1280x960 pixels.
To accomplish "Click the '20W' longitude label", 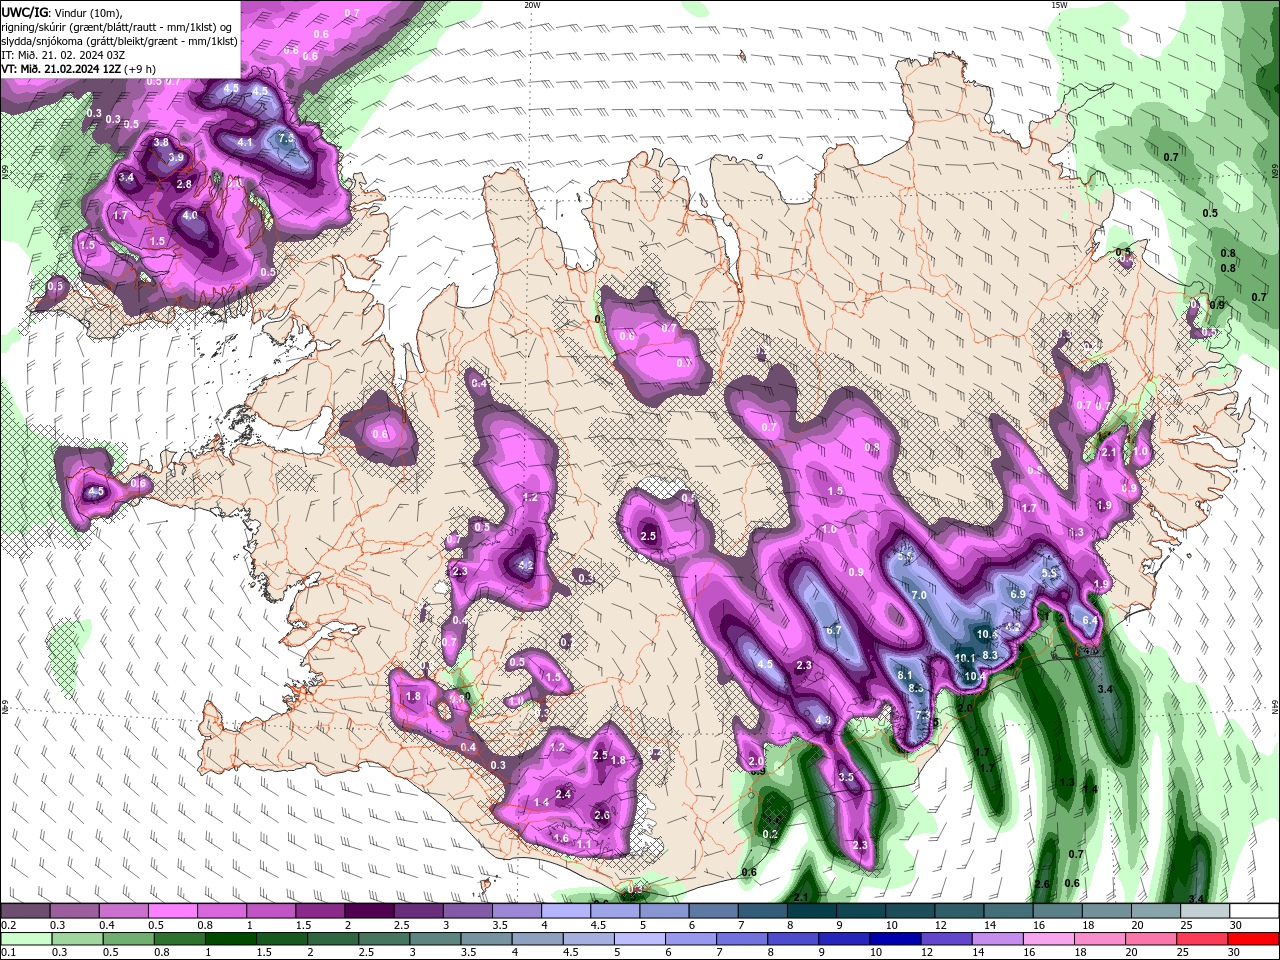I will 532,5.
